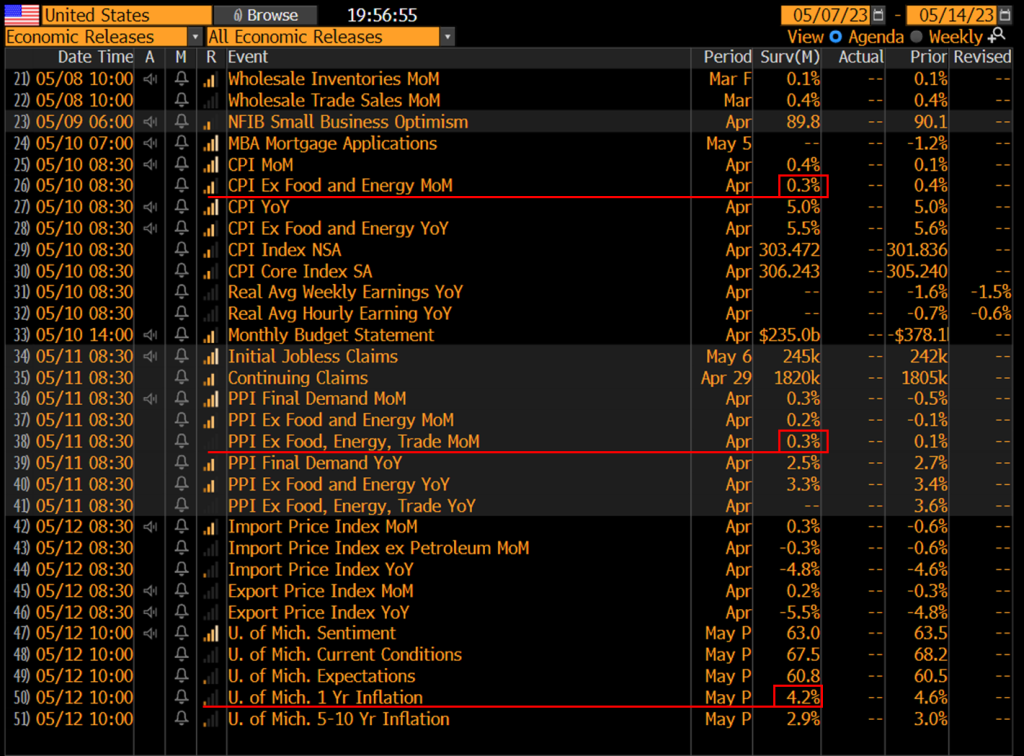Toggle speaker alert on Export Price Index YoY row
The image size is (1024, 756).
click(x=151, y=612)
